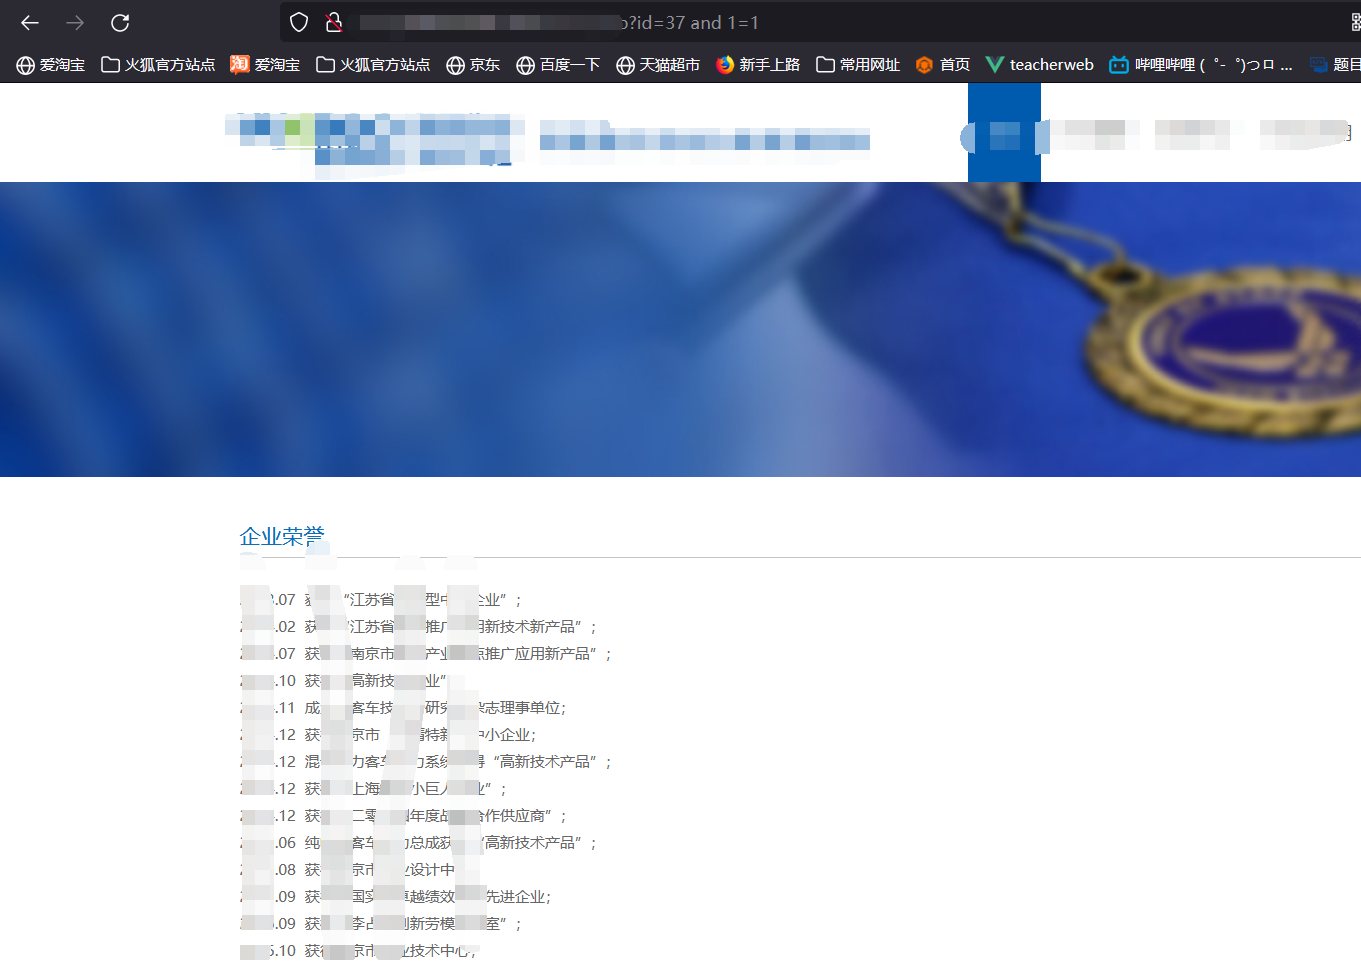Click the insecure connection padlock icon

pos(334,22)
